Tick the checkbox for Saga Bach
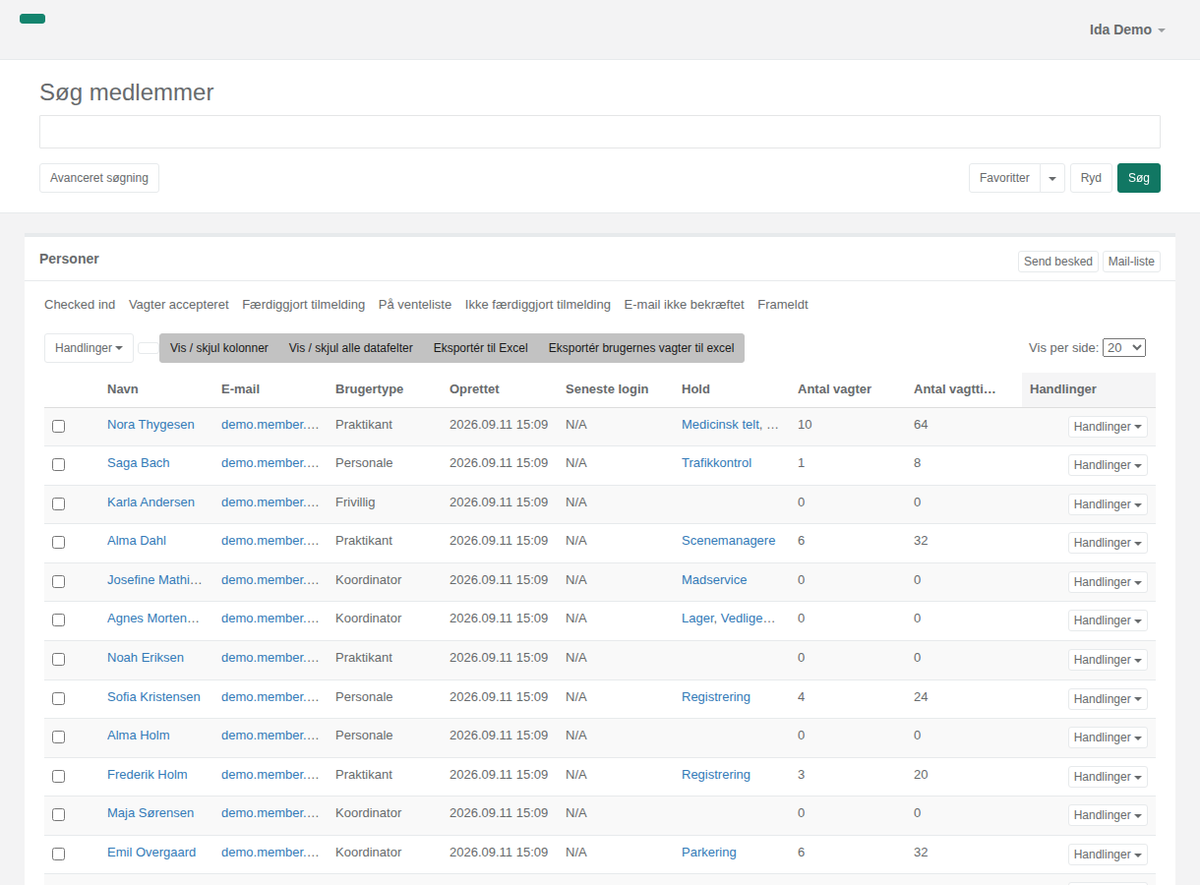 point(58,465)
